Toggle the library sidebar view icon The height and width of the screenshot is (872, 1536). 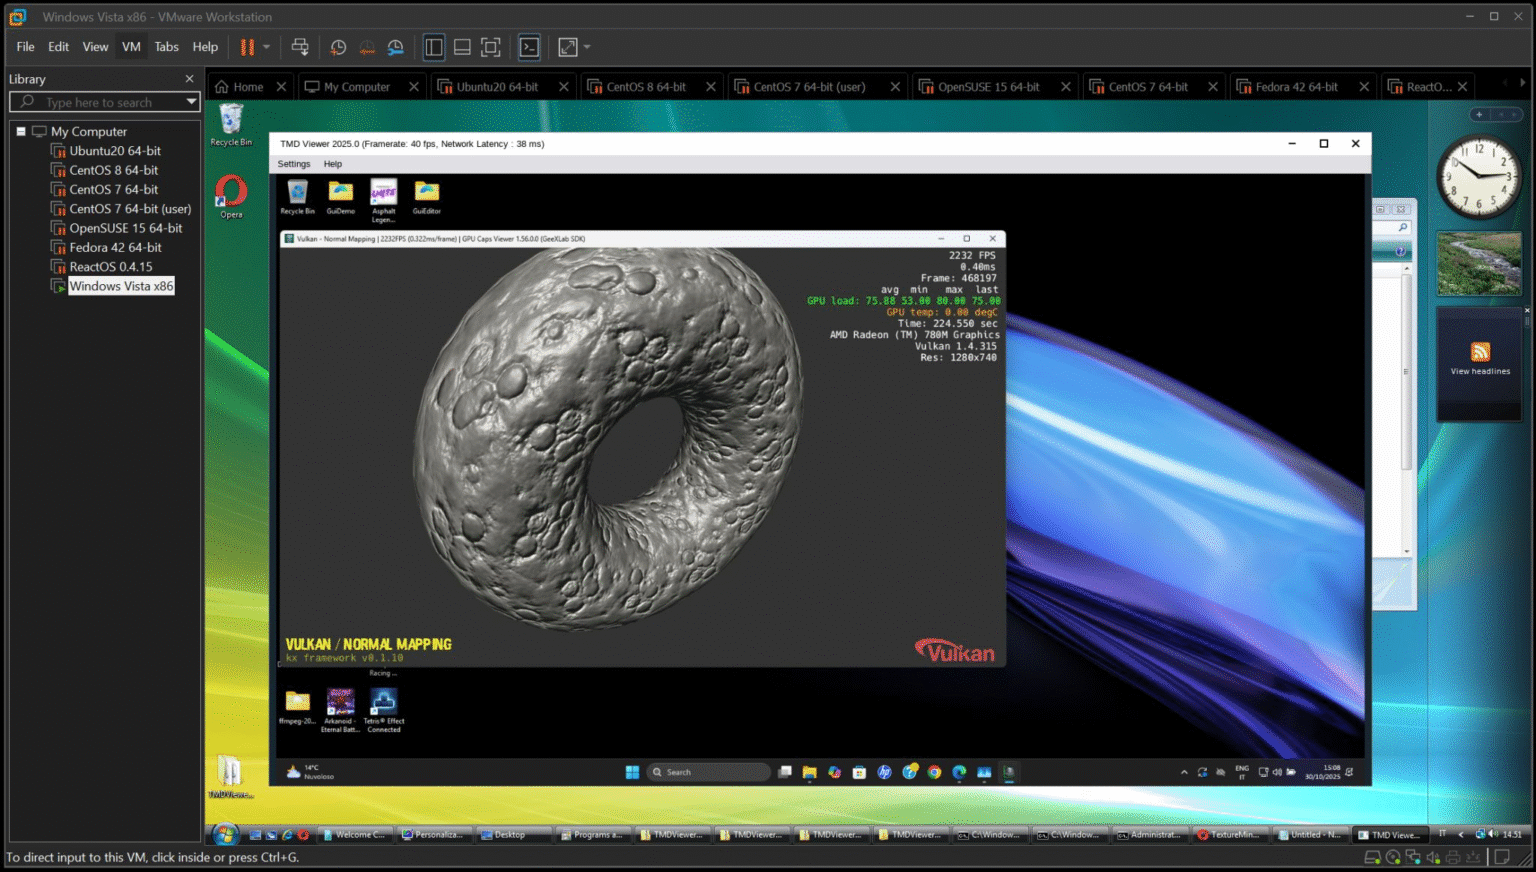click(x=434, y=47)
